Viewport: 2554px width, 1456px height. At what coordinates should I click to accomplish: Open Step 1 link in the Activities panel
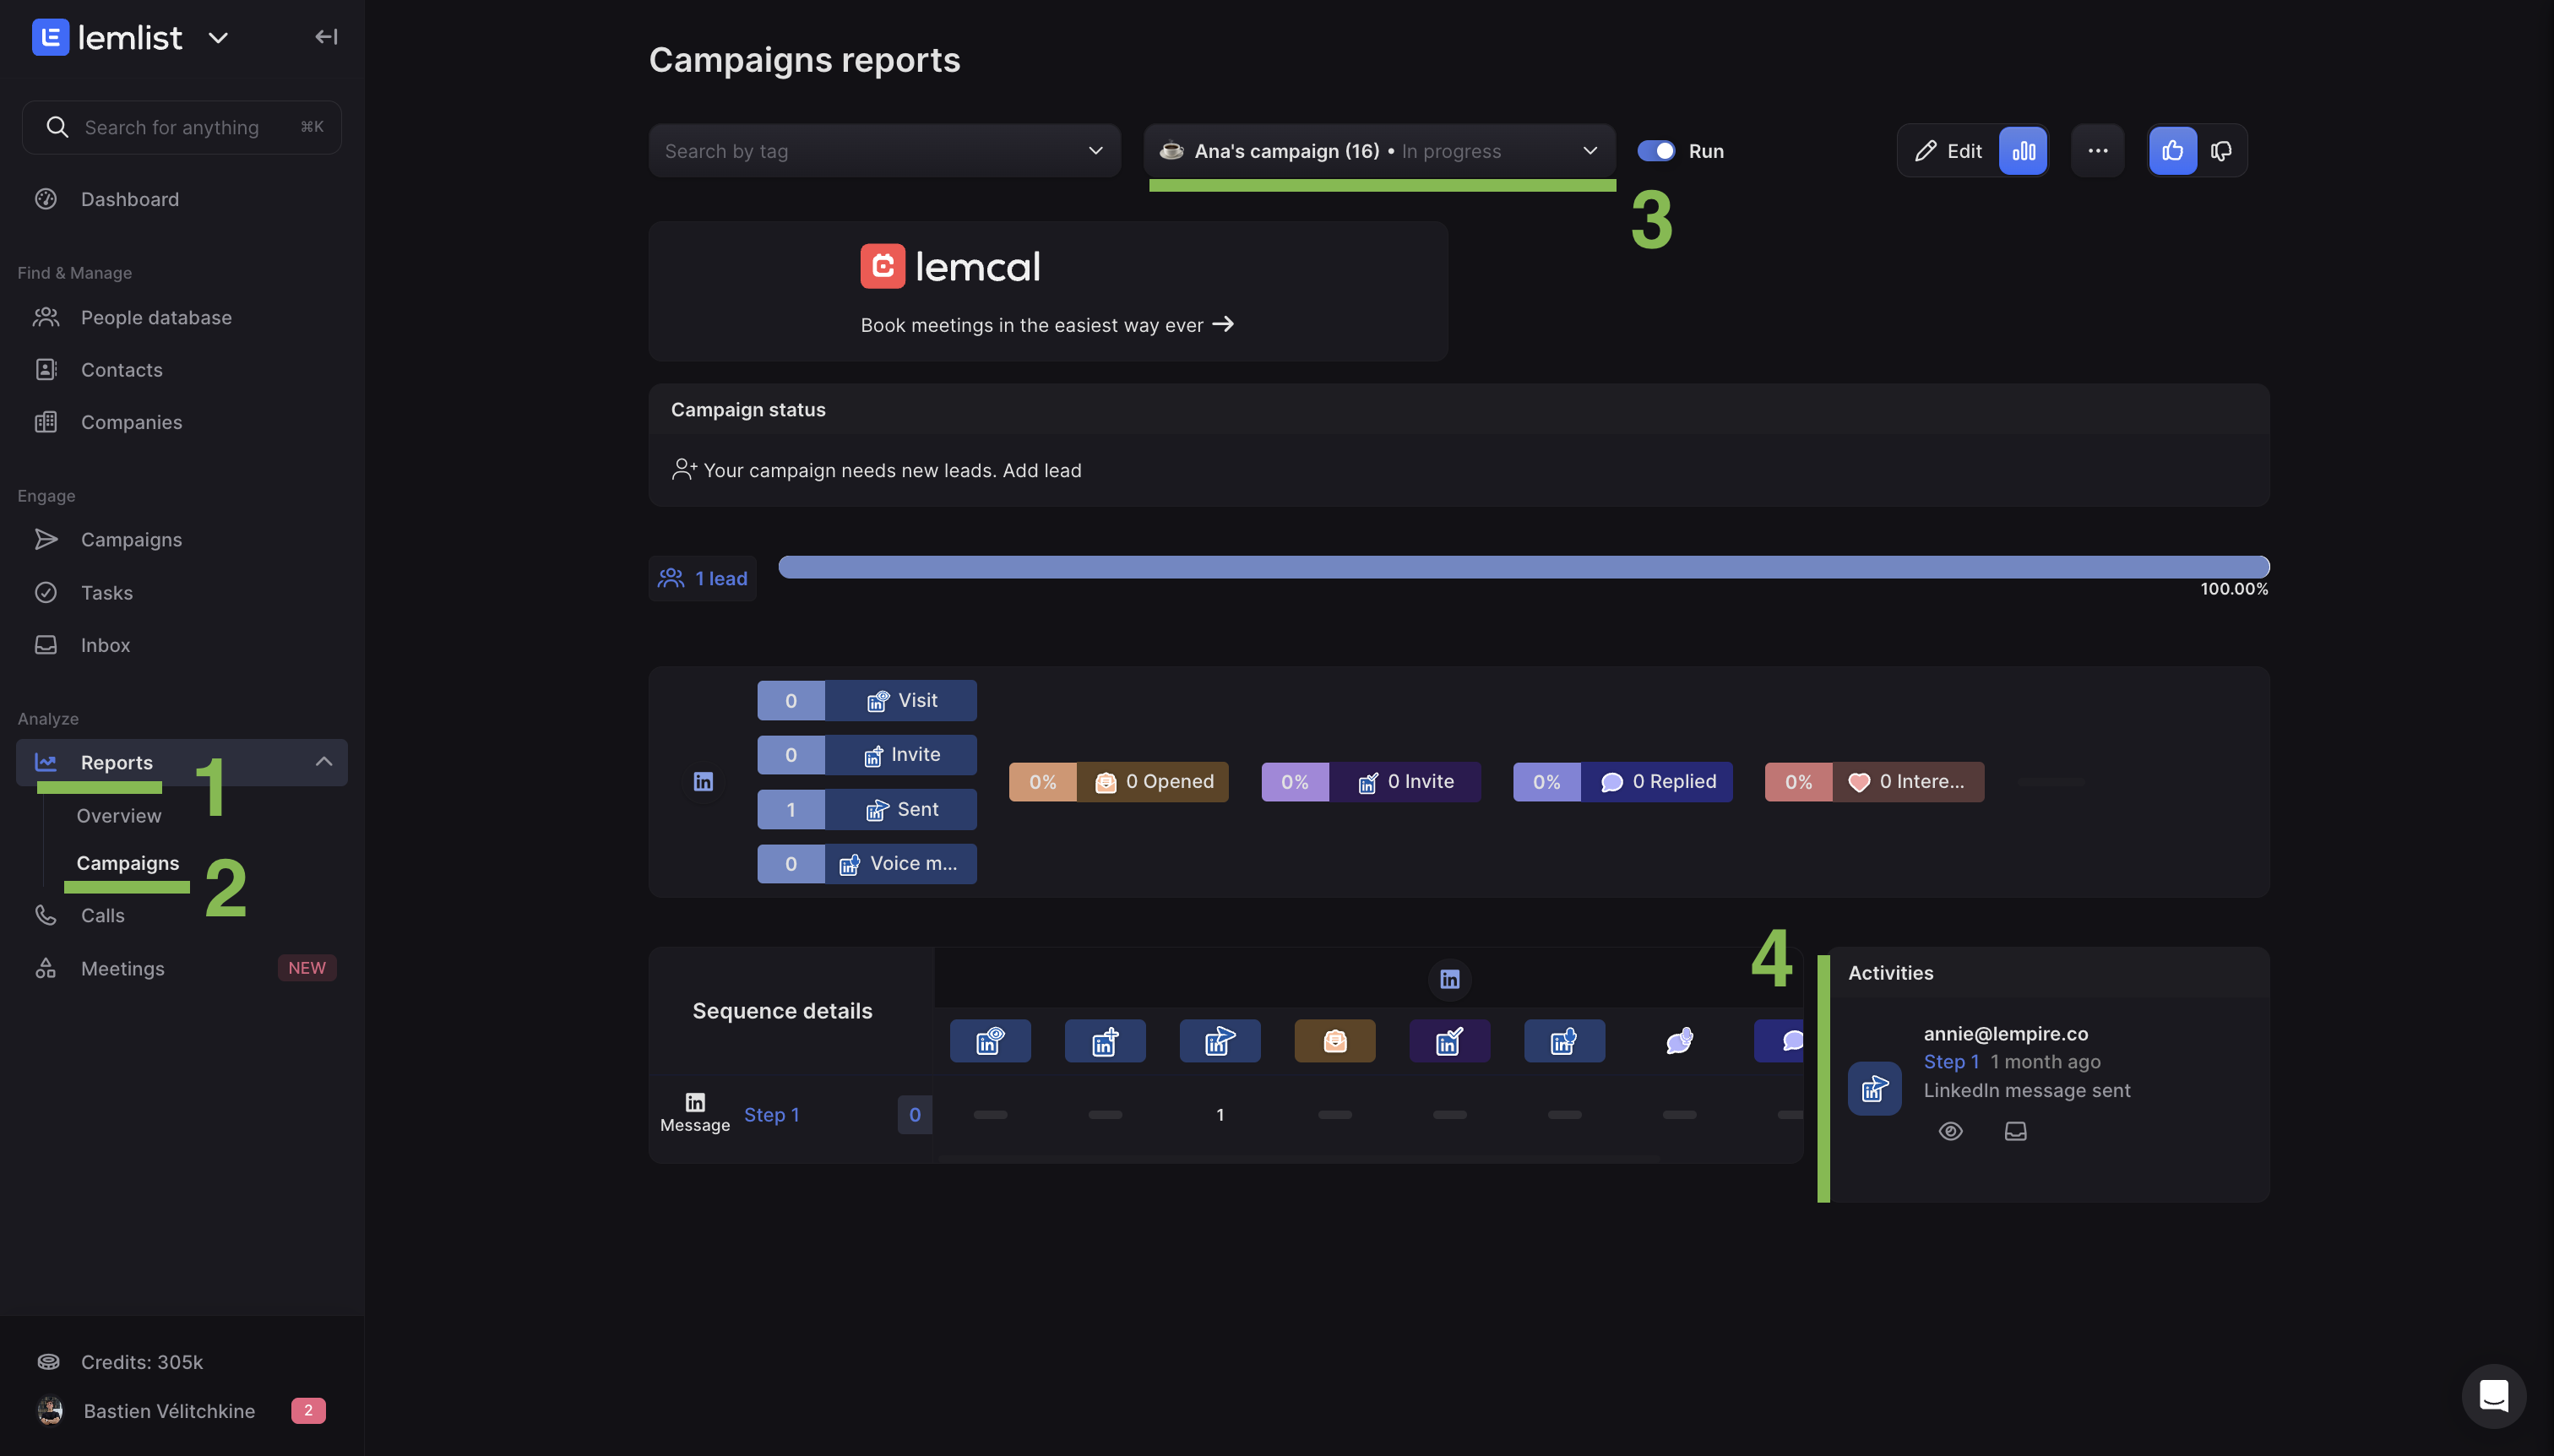pos(1952,1062)
